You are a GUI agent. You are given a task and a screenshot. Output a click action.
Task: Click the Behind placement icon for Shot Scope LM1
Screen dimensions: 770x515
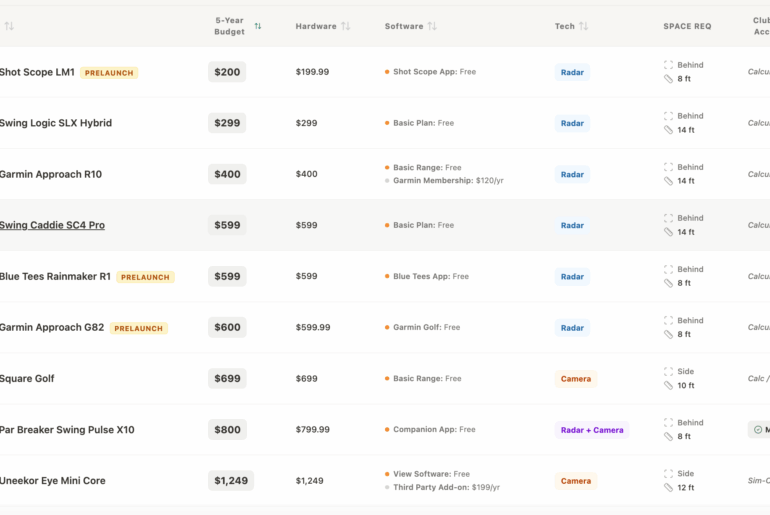pyautogui.click(x=668, y=65)
